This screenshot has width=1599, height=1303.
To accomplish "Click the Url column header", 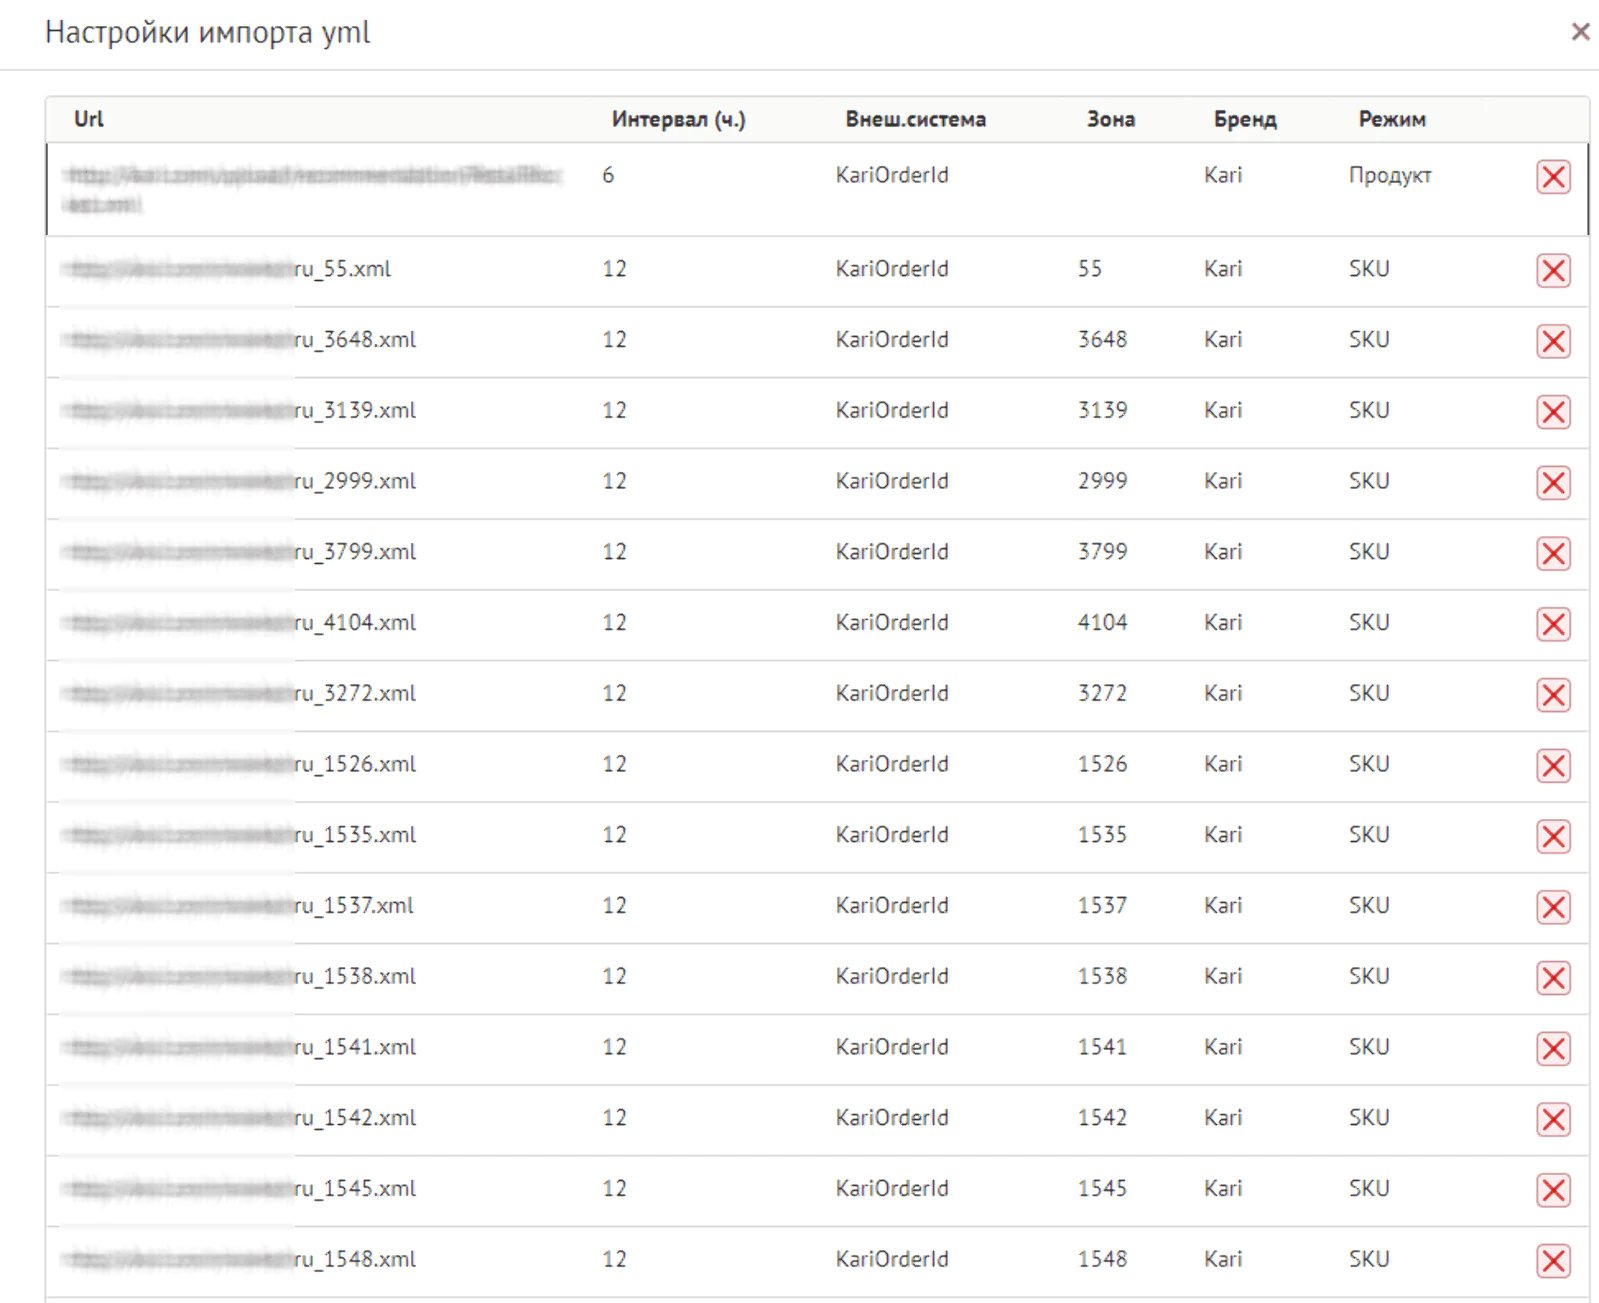I will click(x=88, y=119).
